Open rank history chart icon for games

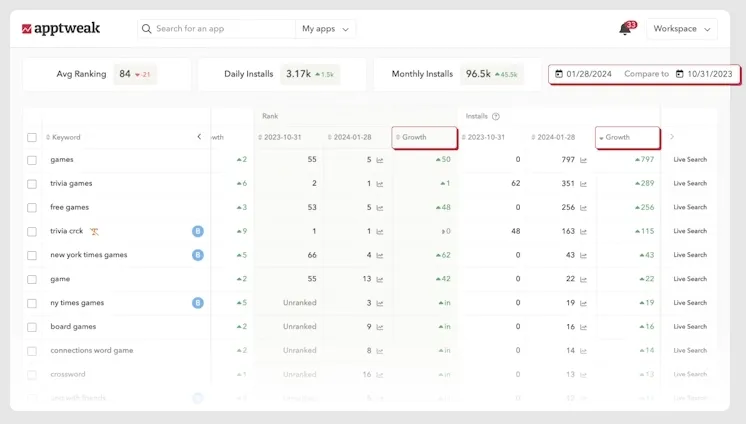click(380, 160)
